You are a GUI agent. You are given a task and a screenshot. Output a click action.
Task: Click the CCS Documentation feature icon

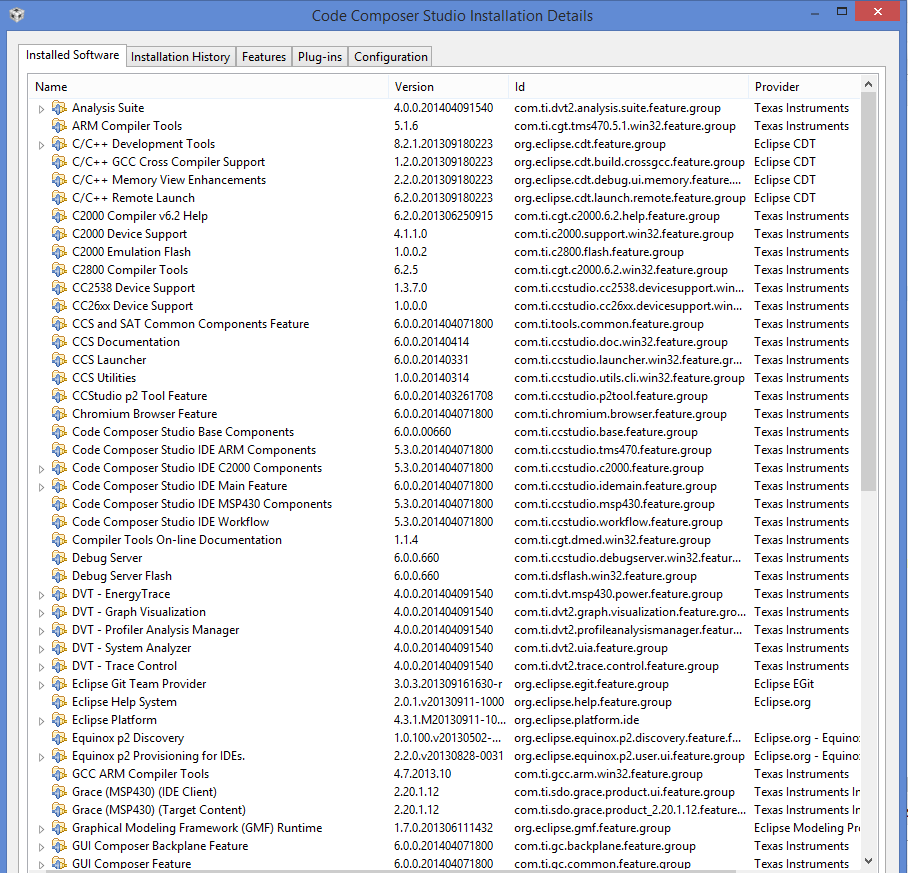pos(59,342)
